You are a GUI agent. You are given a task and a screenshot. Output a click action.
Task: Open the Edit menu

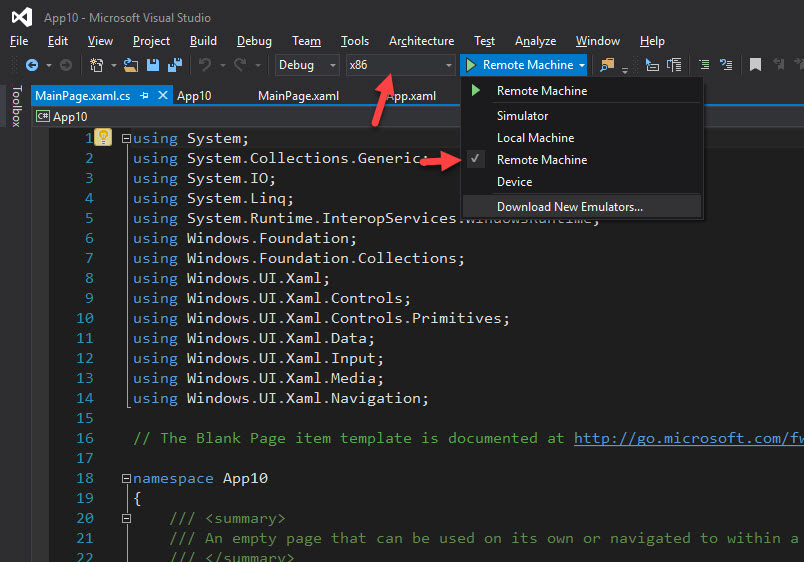point(57,41)
